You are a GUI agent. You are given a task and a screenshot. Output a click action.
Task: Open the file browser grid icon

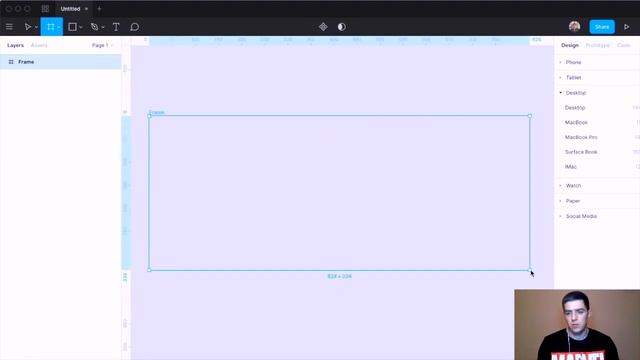point(45,9)
